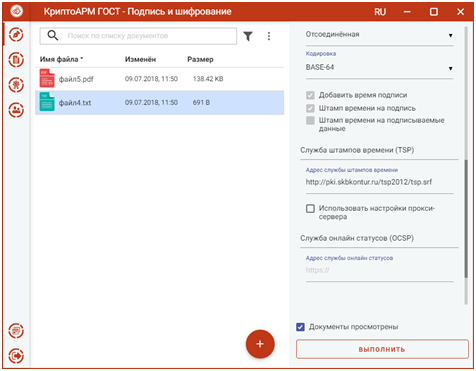Image resolution: width=476 pixels, height=371 pixels.
Task: Uncheck Документы просмотрены checkbox
Action: pyautogui.click(x=300, y=327)
